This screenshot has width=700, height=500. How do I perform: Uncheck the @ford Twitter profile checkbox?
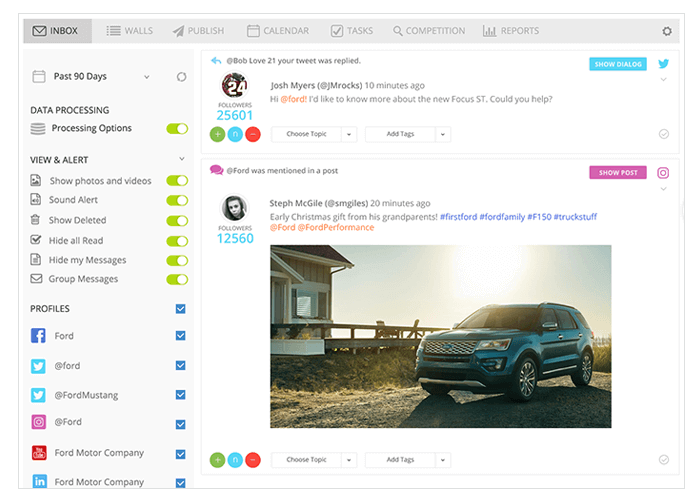[x=180, y=365]
